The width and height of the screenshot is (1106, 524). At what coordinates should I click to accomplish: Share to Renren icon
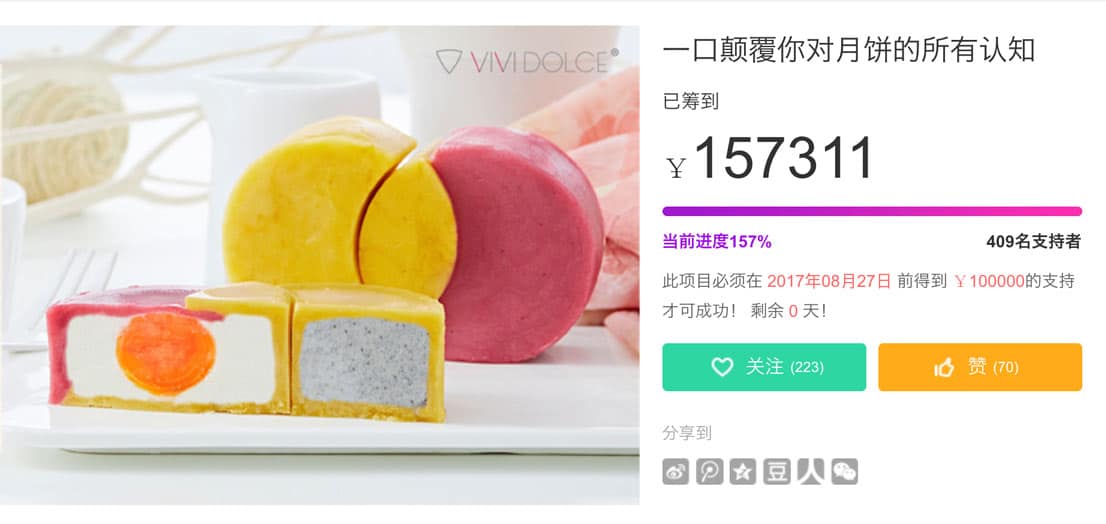(x=810, y=471)
